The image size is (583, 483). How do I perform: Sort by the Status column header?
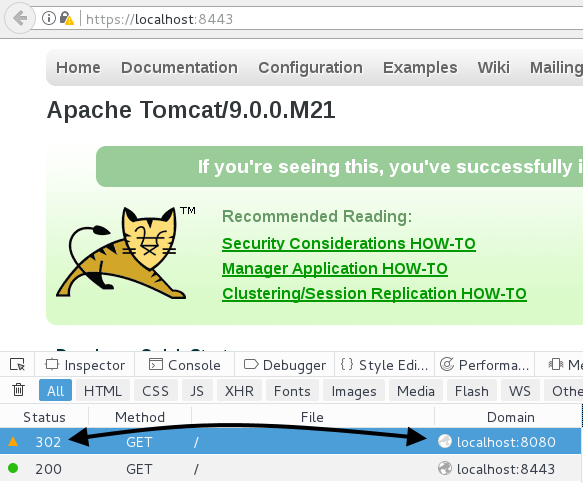[x=44, y=417]
